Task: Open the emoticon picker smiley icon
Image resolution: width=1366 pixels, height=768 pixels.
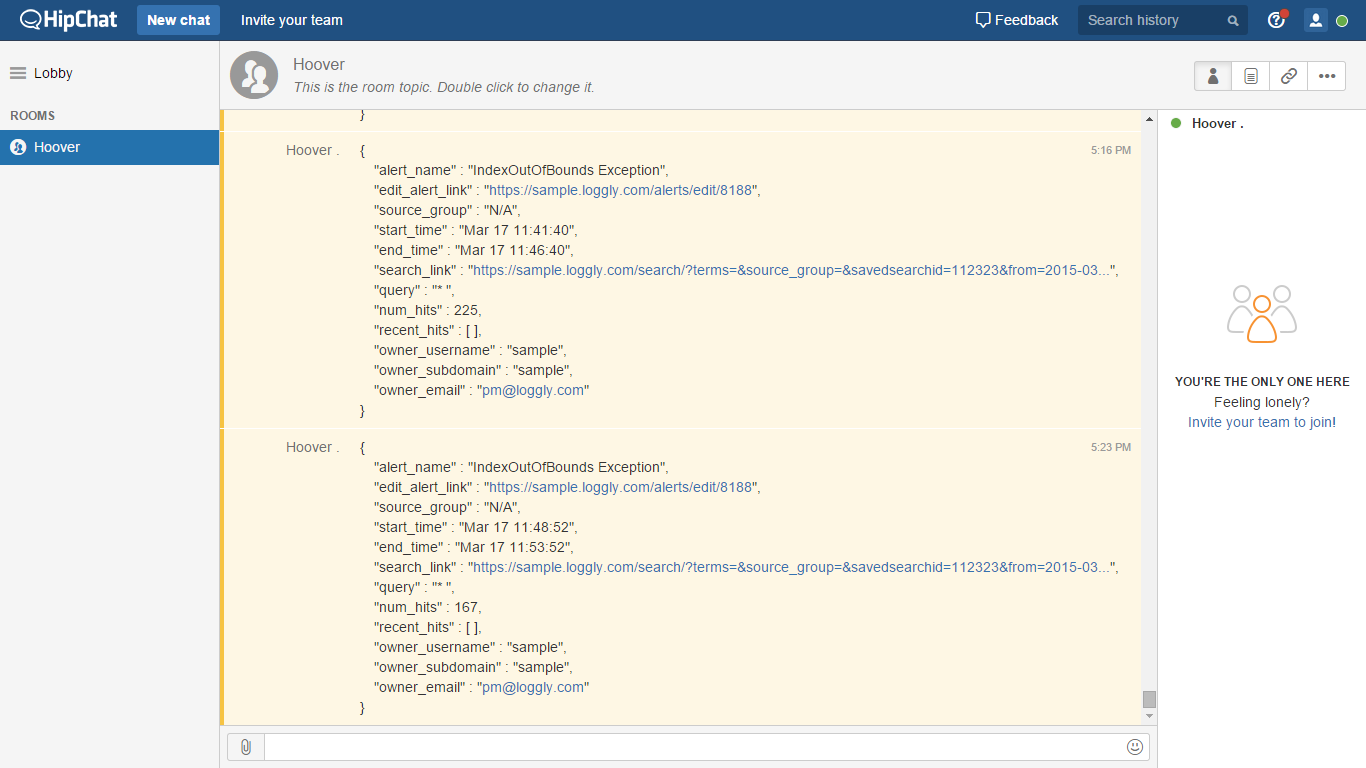Action: click(x=1135, y=747)
